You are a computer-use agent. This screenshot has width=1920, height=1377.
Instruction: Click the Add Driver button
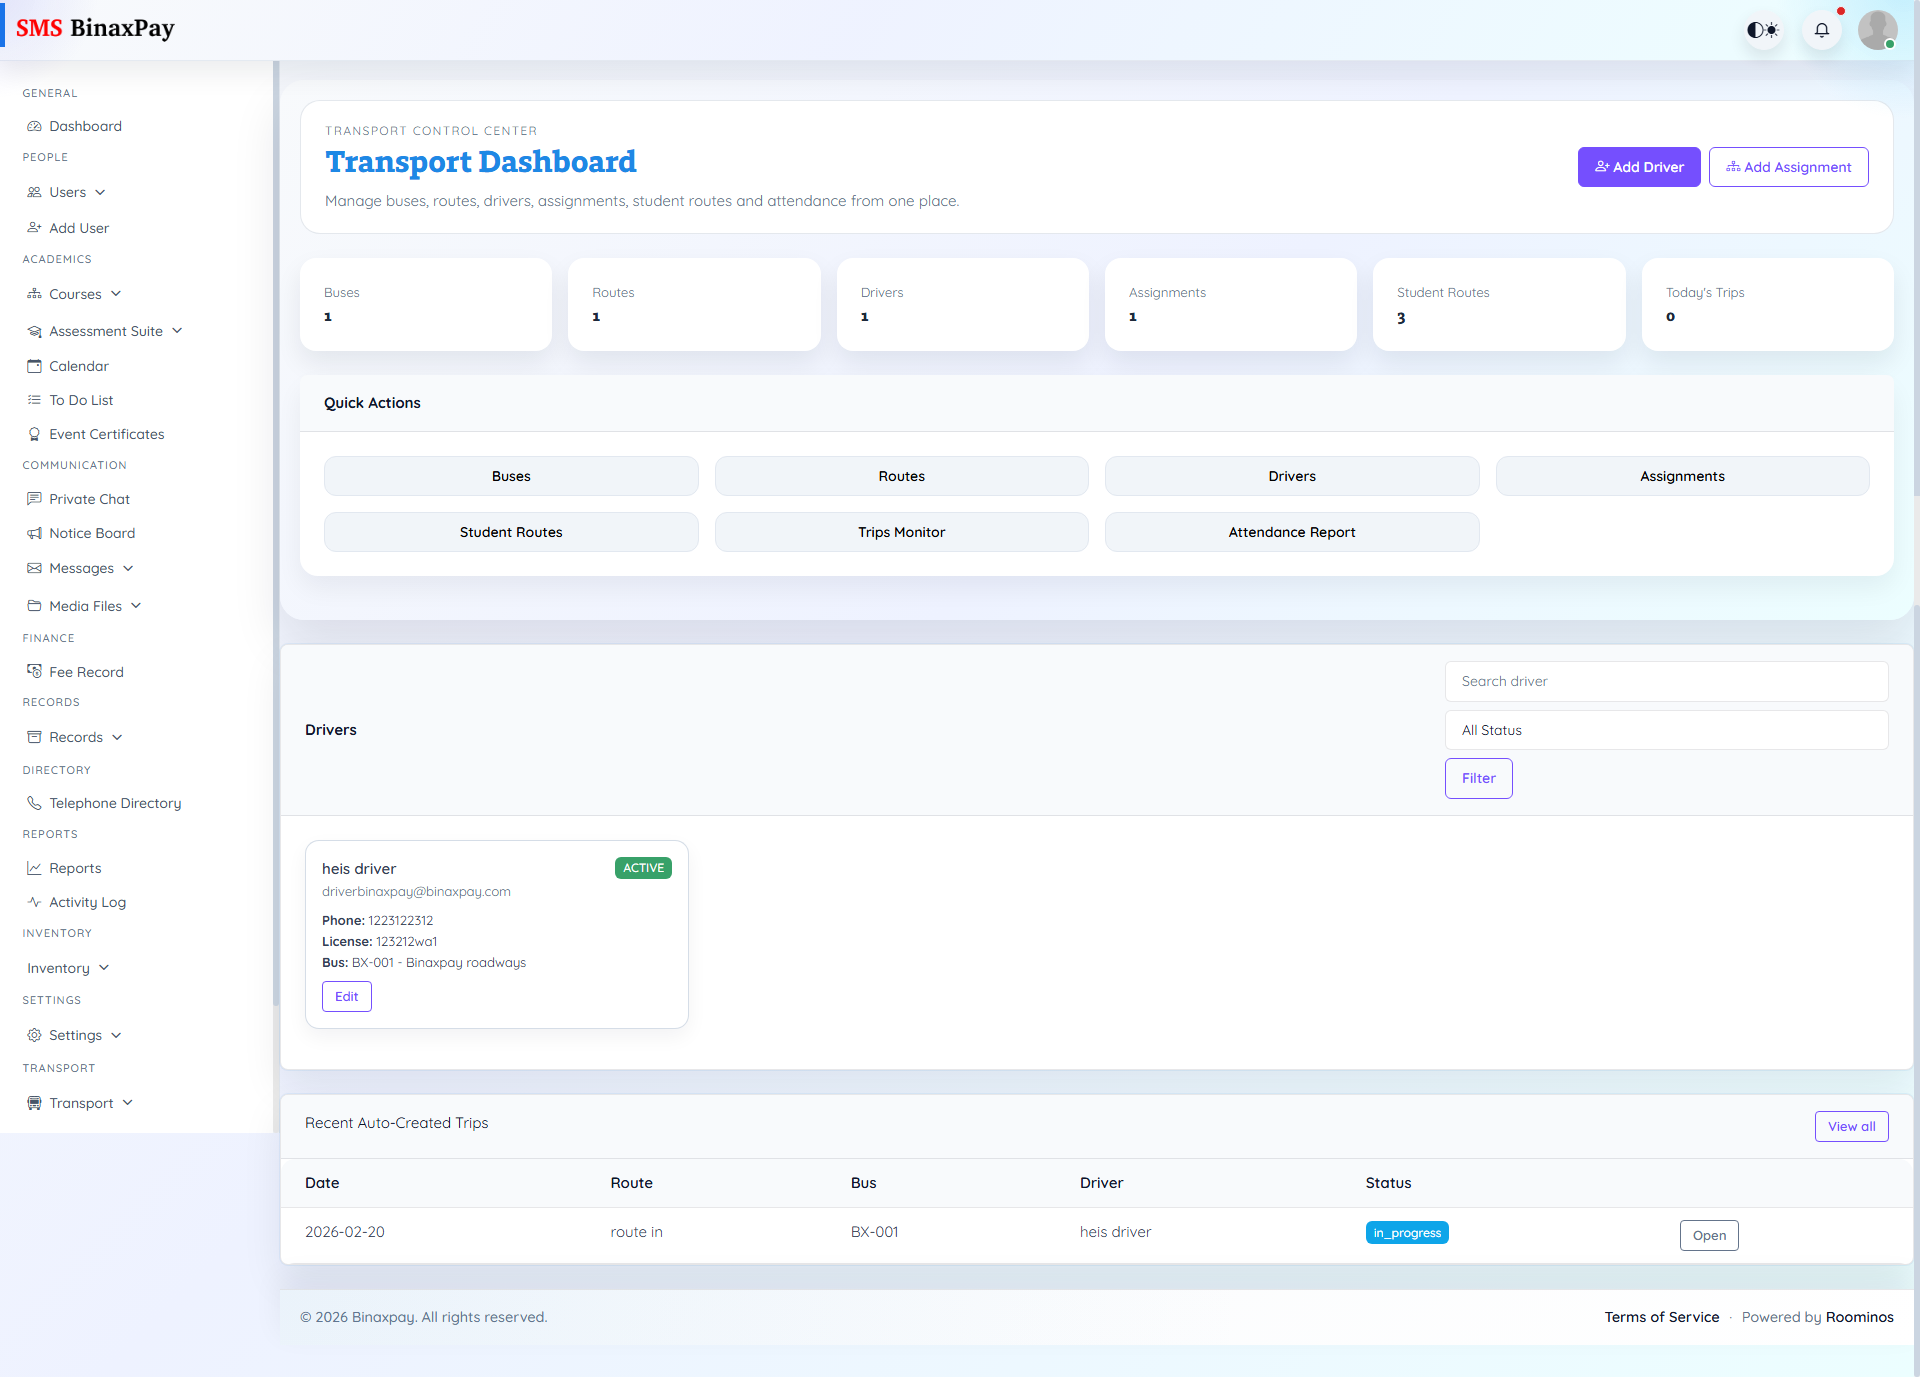point(1639,166)
